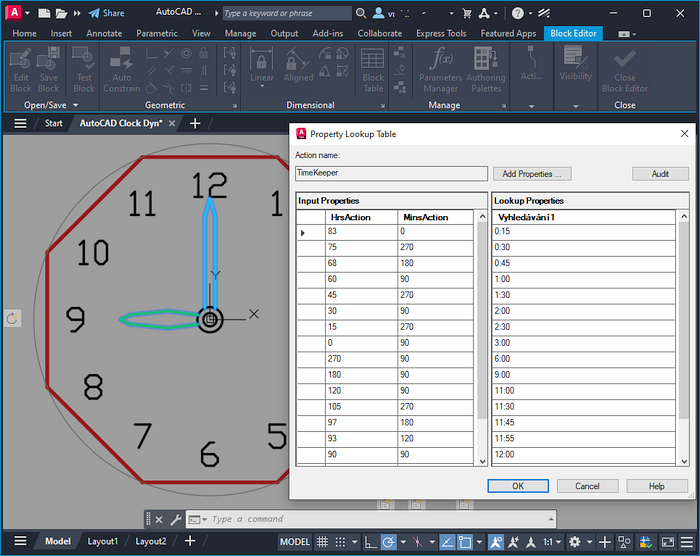Click the New file icon
Image resolution: width=700 pixels, height=556 pixels.
click(44, 13)
